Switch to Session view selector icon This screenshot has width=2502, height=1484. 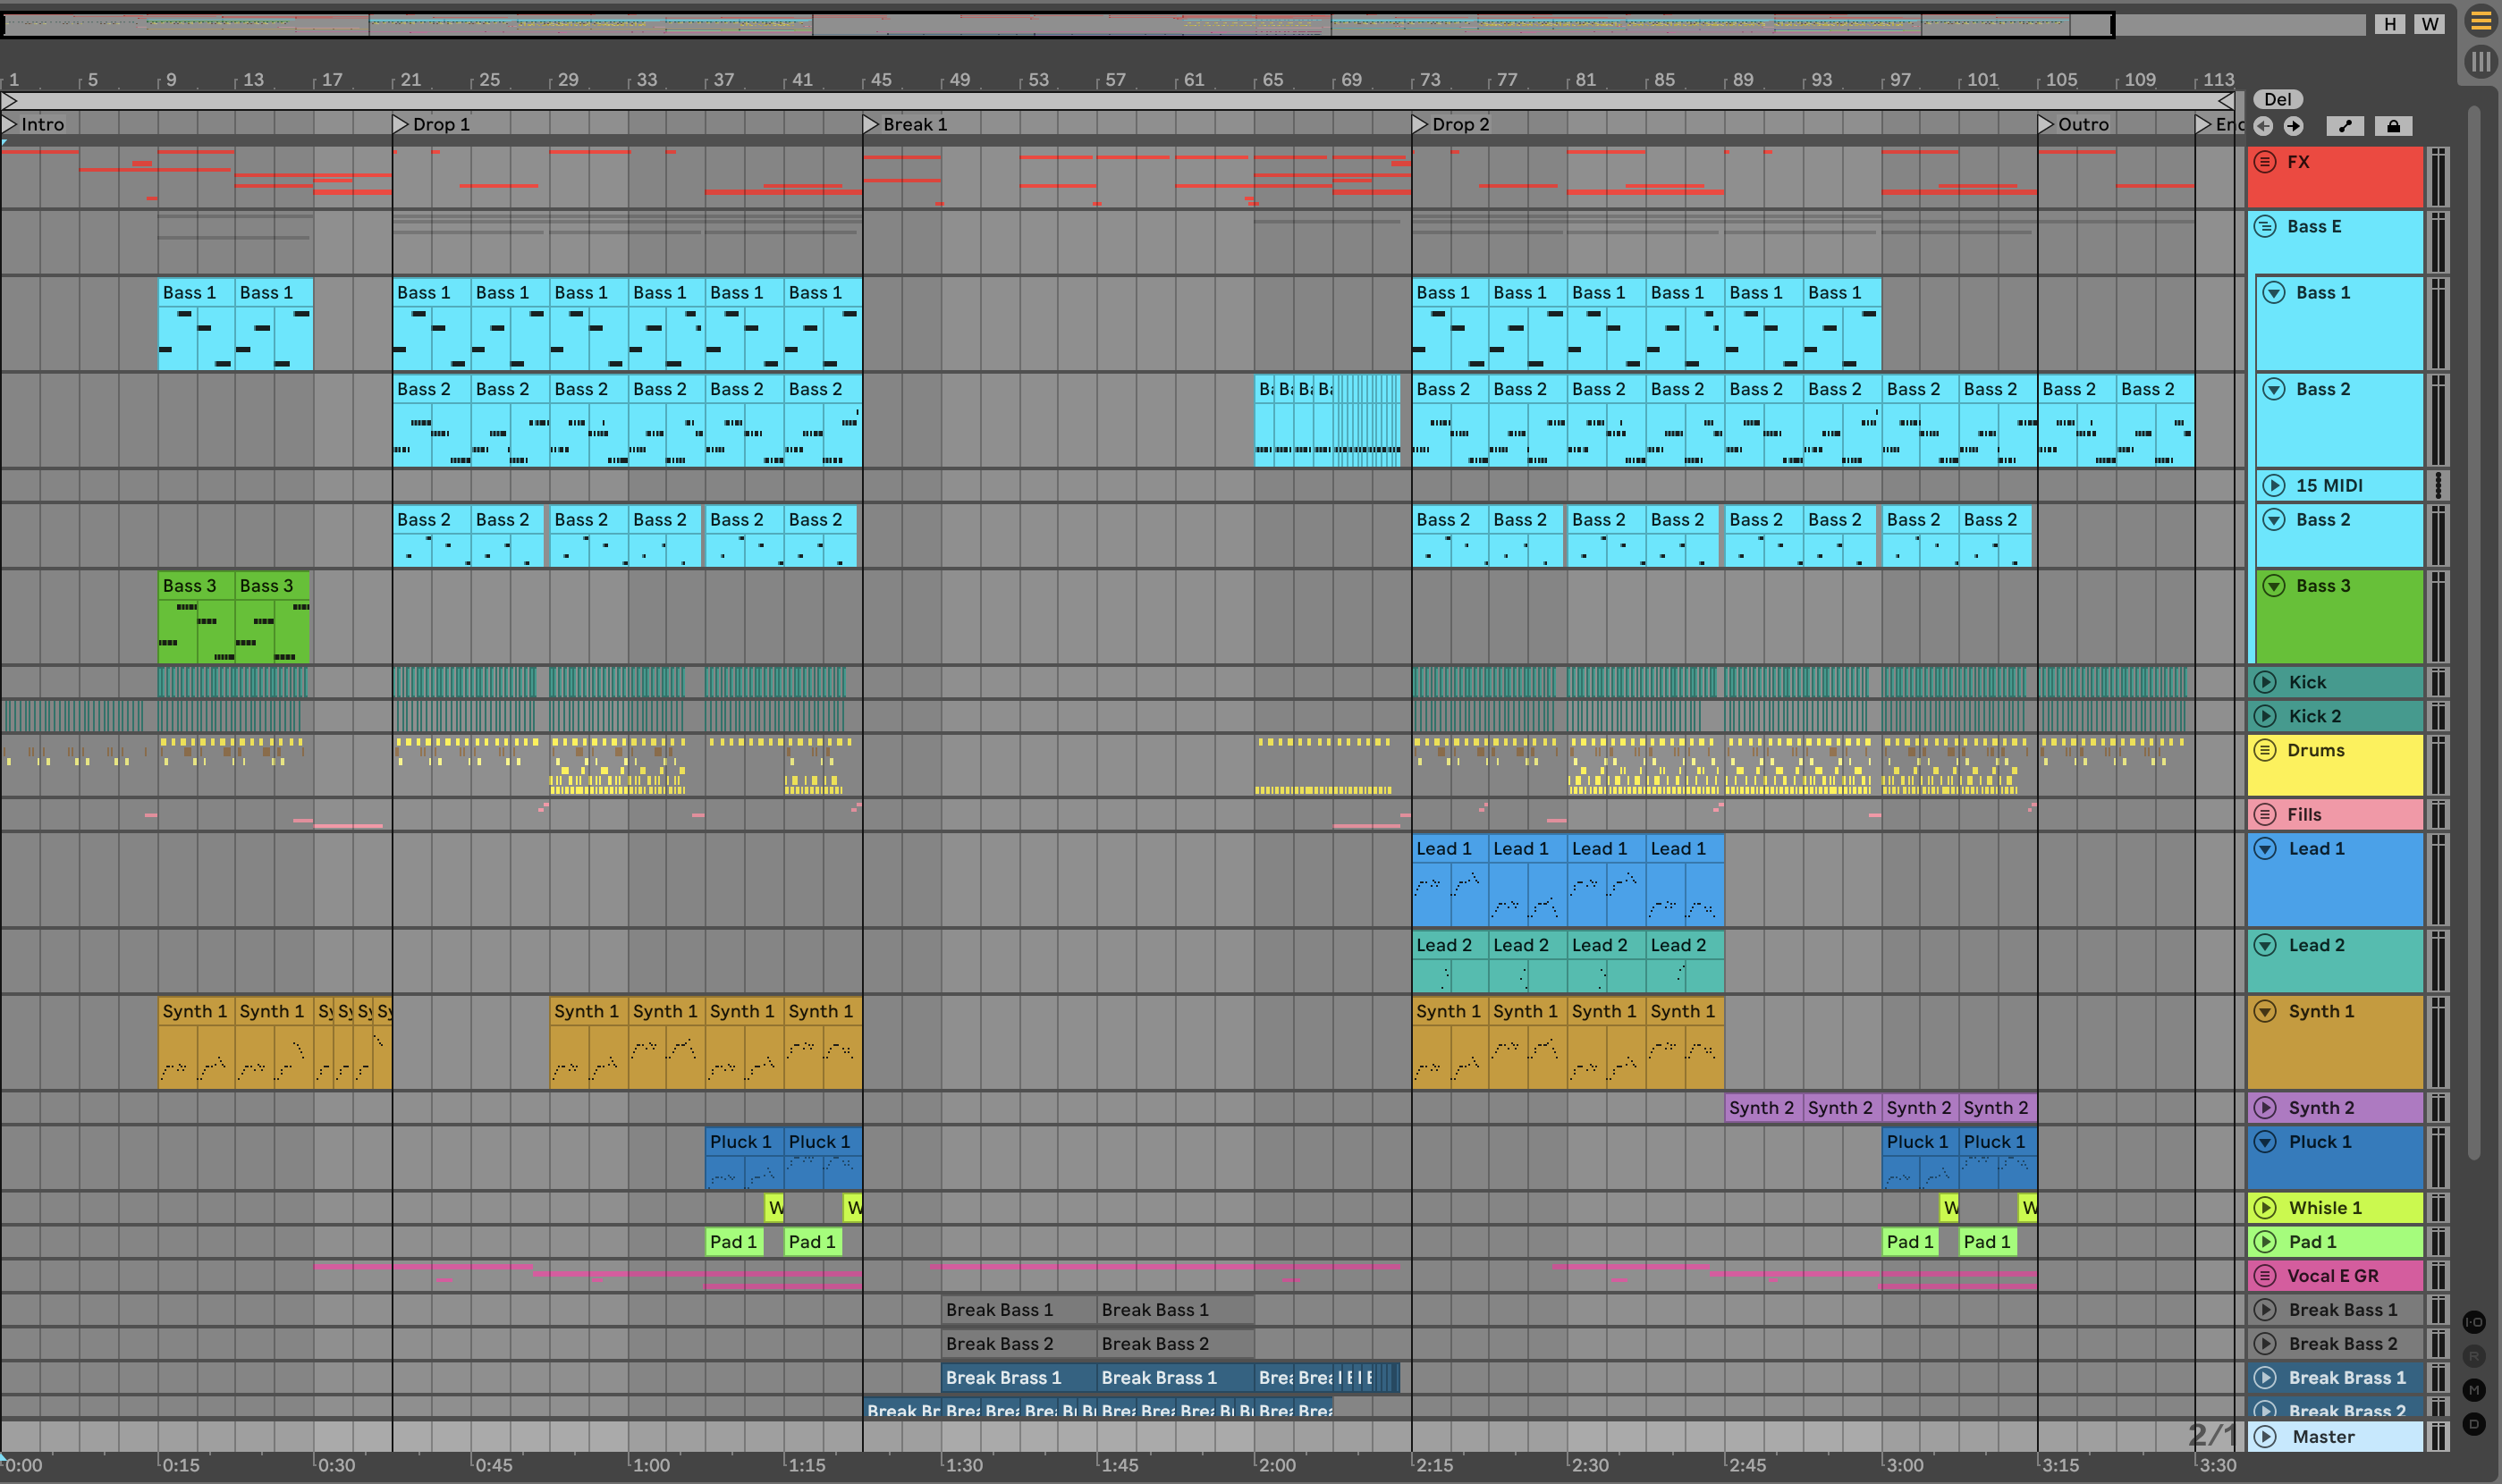tap(2481, 62)
